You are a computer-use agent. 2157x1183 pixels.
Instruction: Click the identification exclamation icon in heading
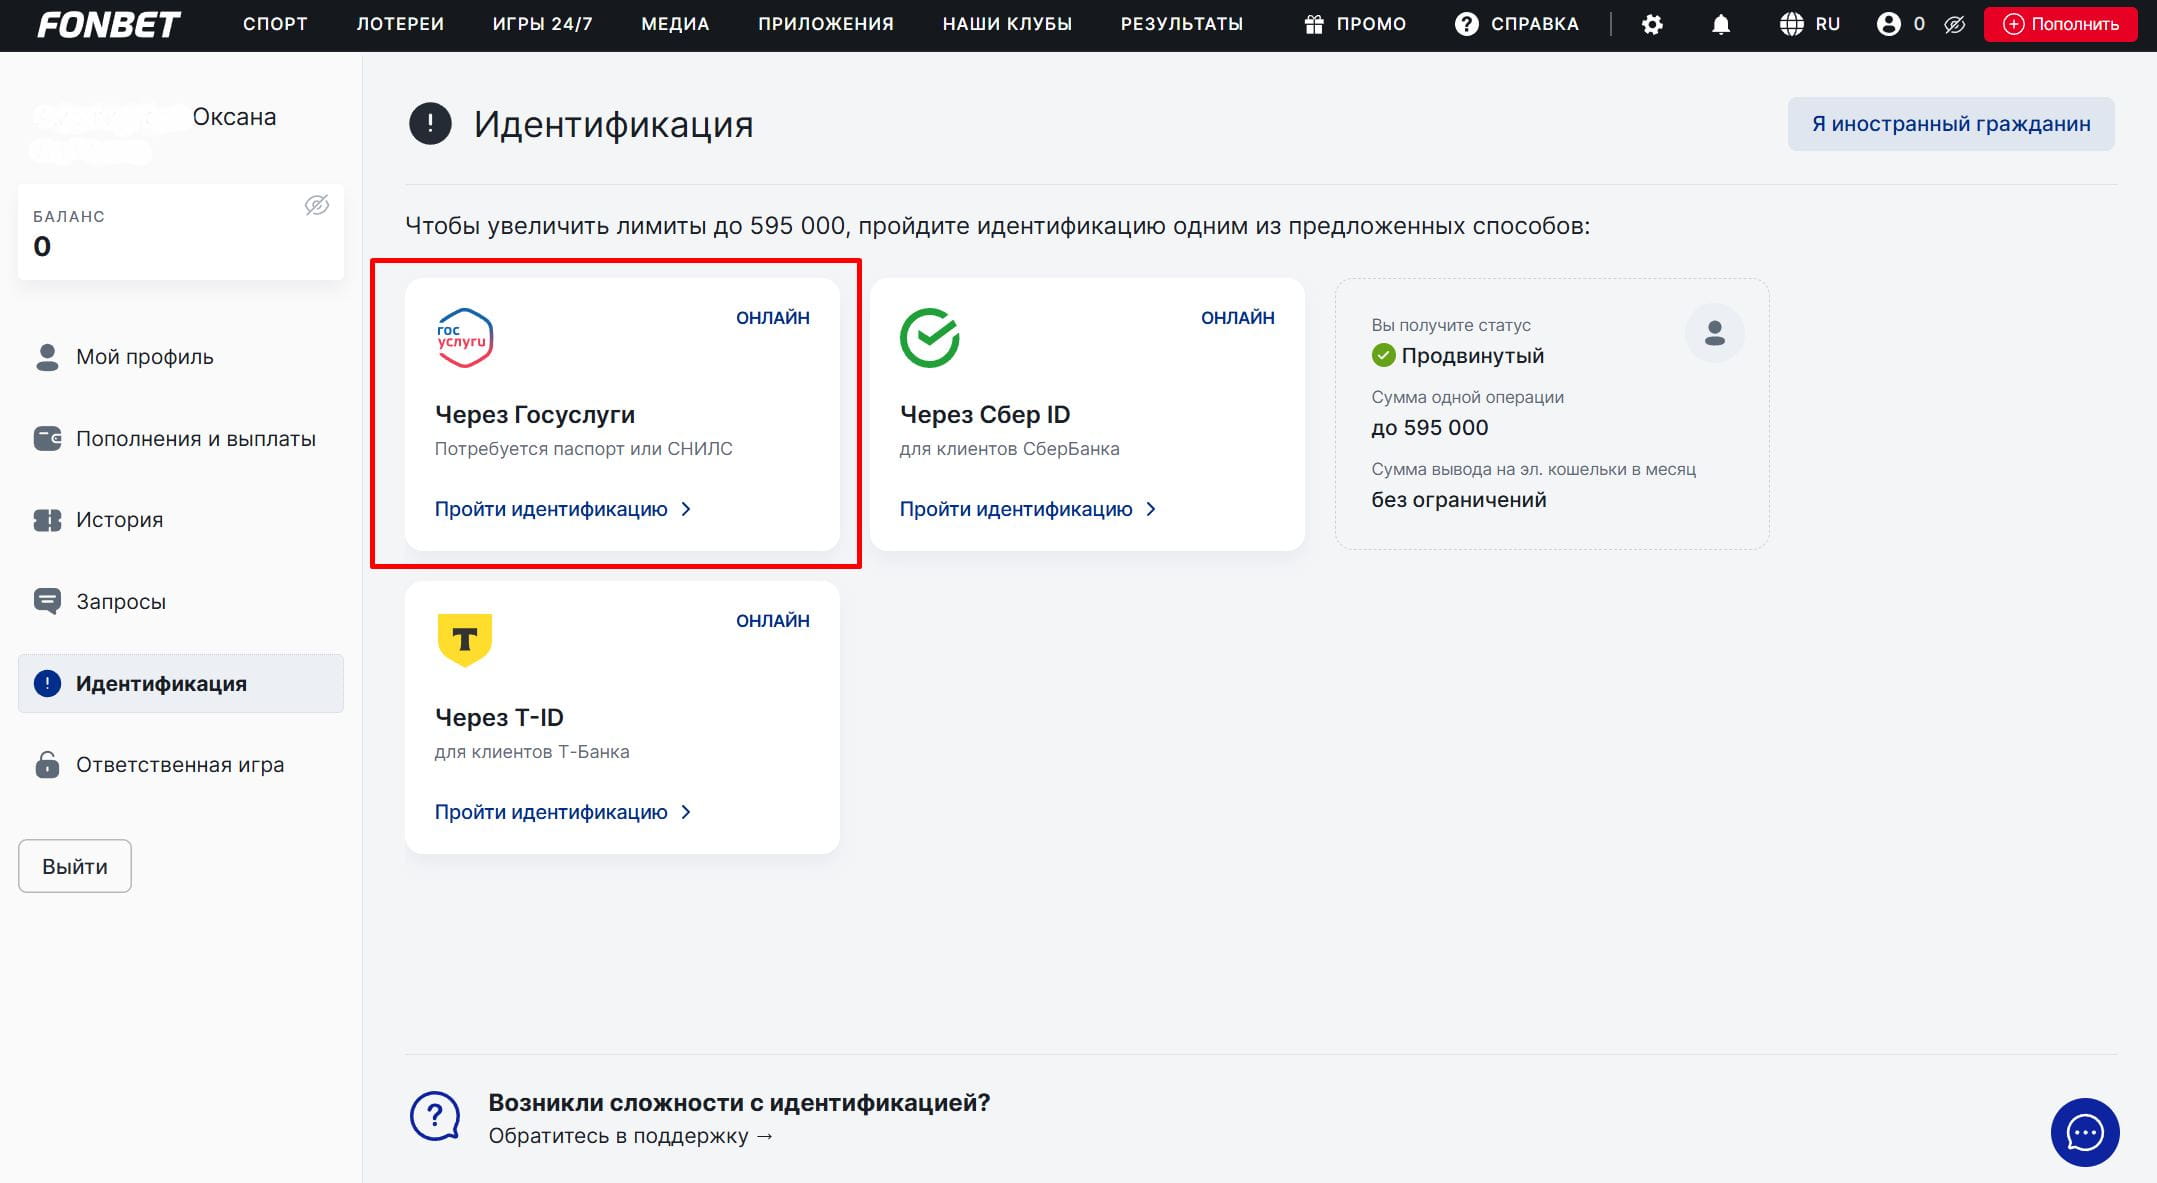point(430,124)
